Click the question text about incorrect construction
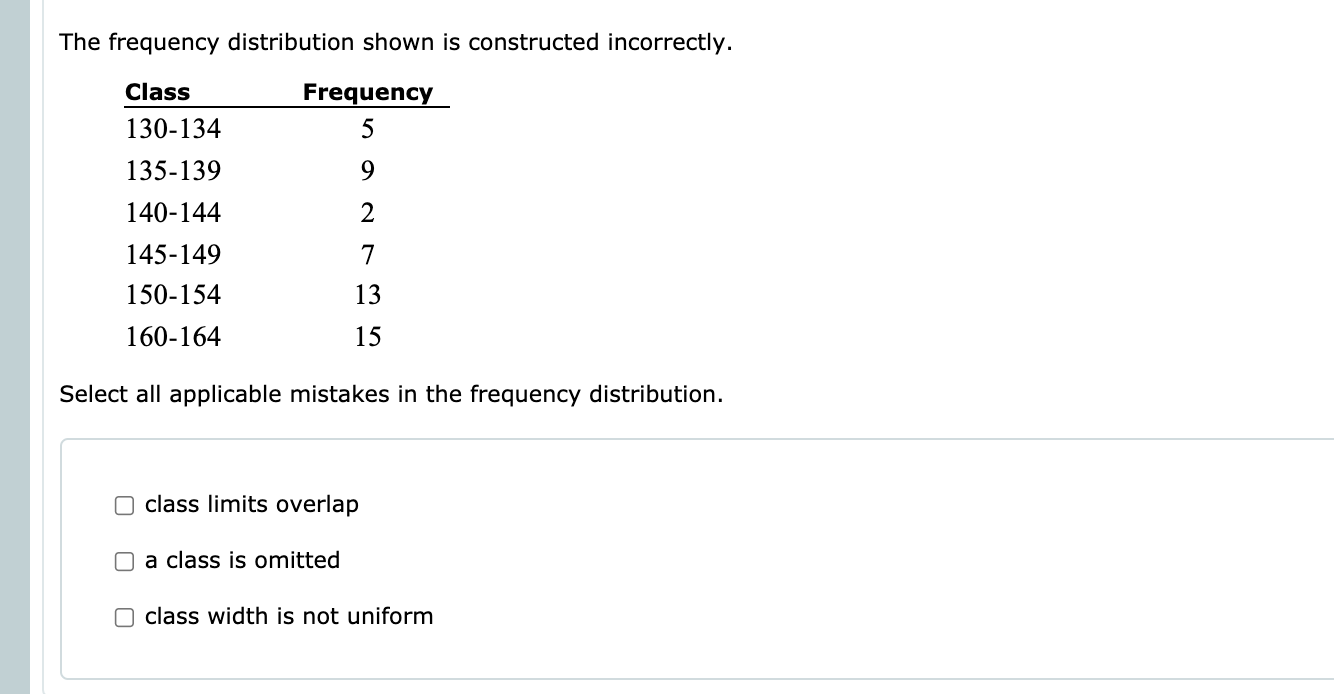The height and width of the screenshot is (694, 1334). pyautogui.click(x=396, y=42)
